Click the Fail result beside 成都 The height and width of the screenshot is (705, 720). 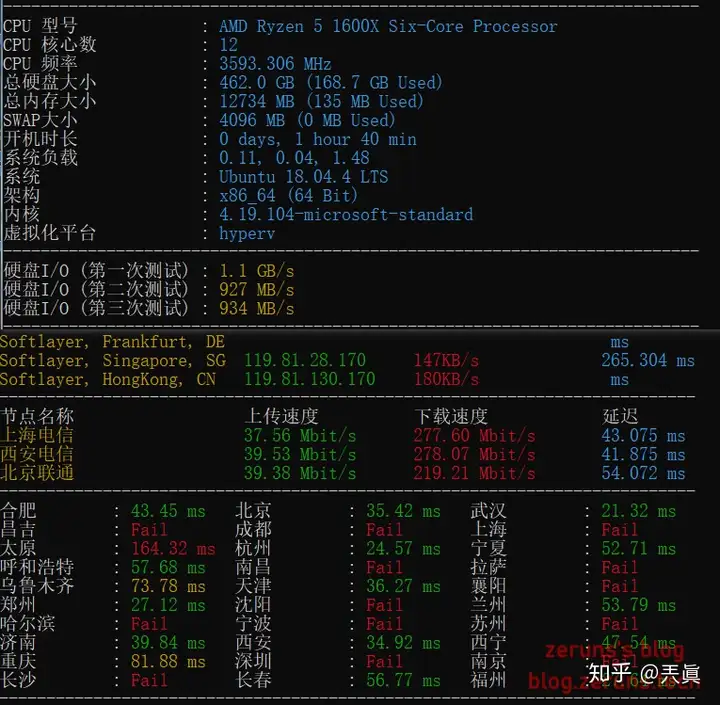point(384,530)
